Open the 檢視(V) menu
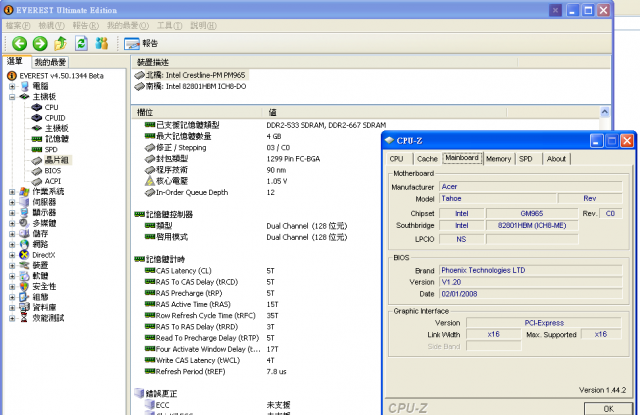 tap(51, 26)
